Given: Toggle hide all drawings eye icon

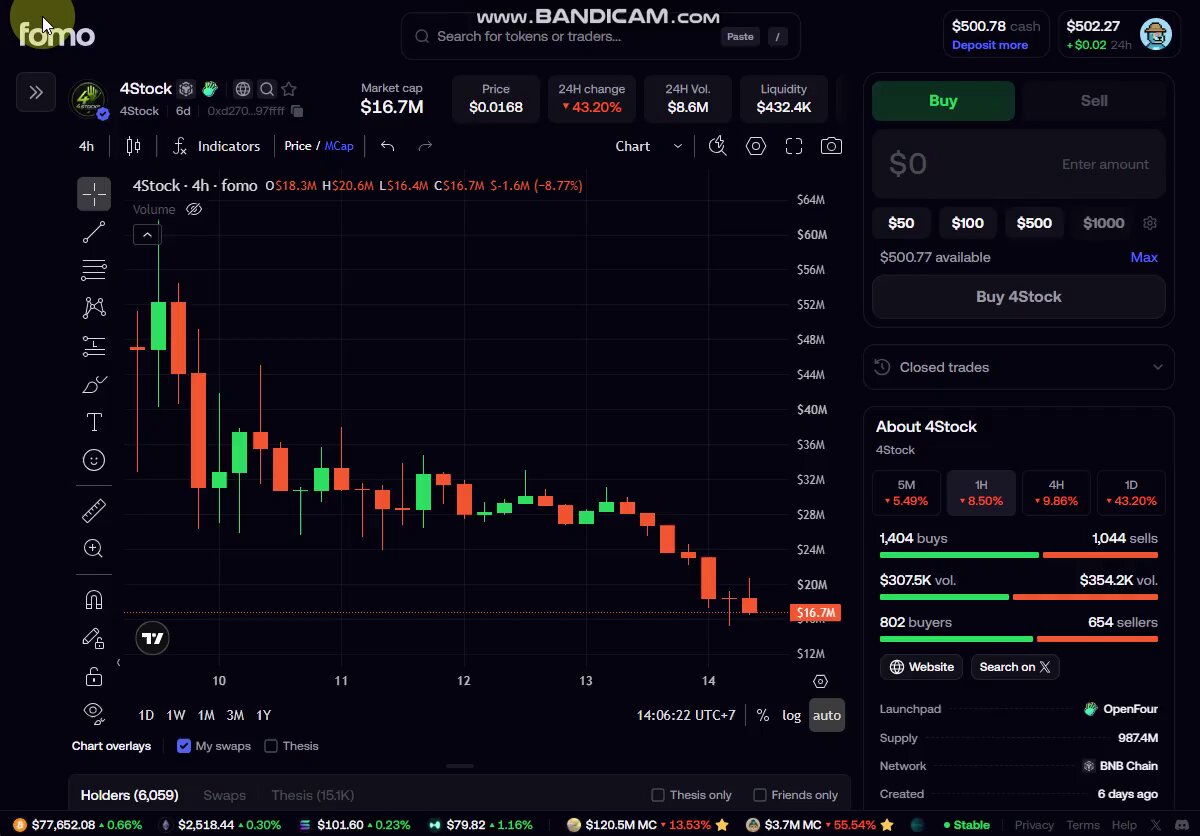Looking at the screenshot, I should pyautogui.click(x=94, y=712).
